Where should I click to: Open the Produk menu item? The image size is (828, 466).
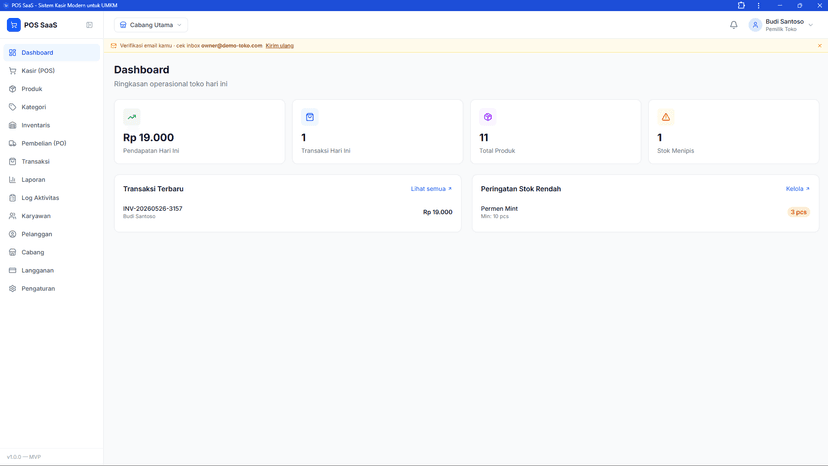[x=52, y=89]
